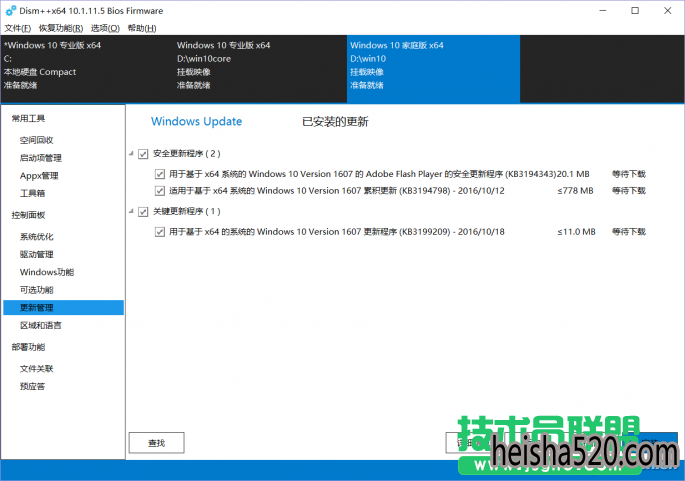Select the Windows 10 专业版 C: local disk image
This screenshot has width=685, height=481.
[87, 69]
